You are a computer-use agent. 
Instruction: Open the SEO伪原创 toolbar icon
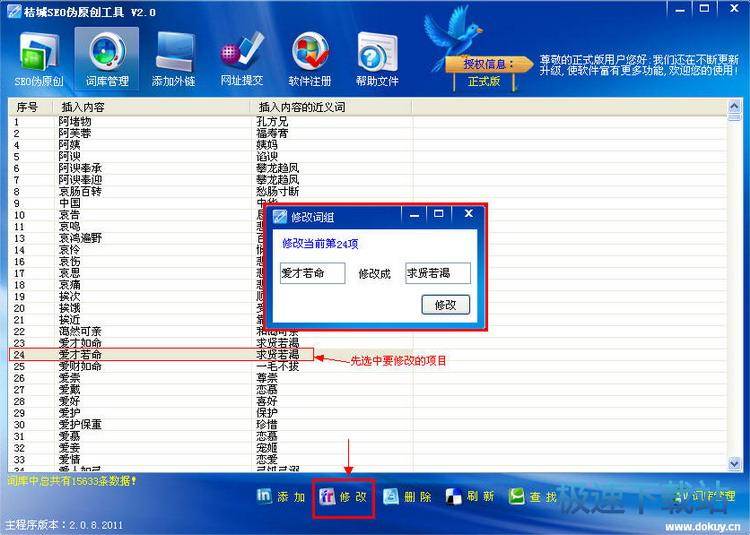click(39, 60)
